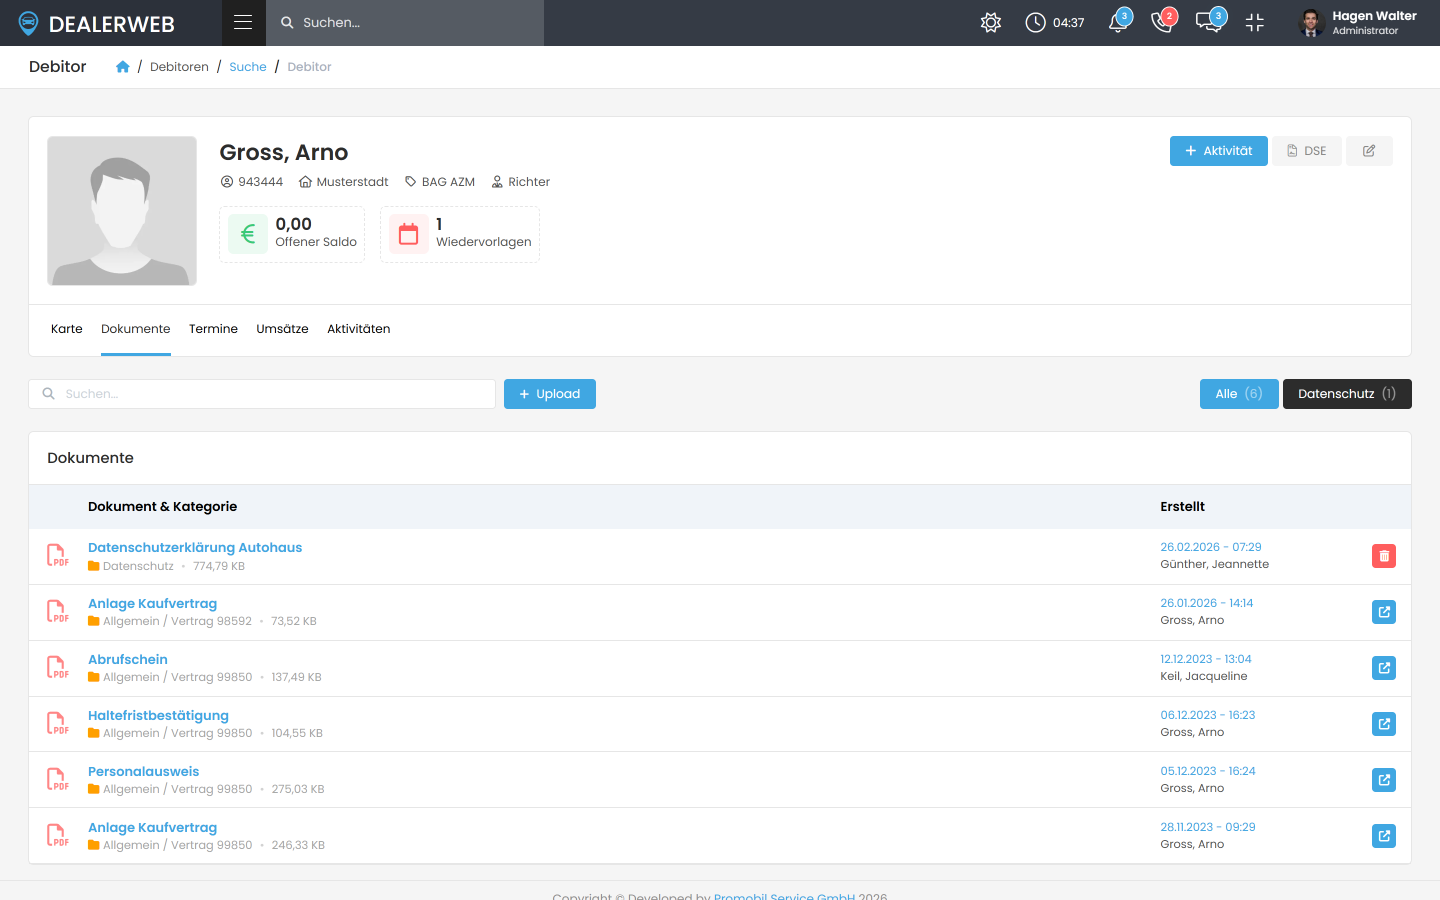Open the chat messages icon
This screenshot has height=900, width=1440.
[1209, 22]
